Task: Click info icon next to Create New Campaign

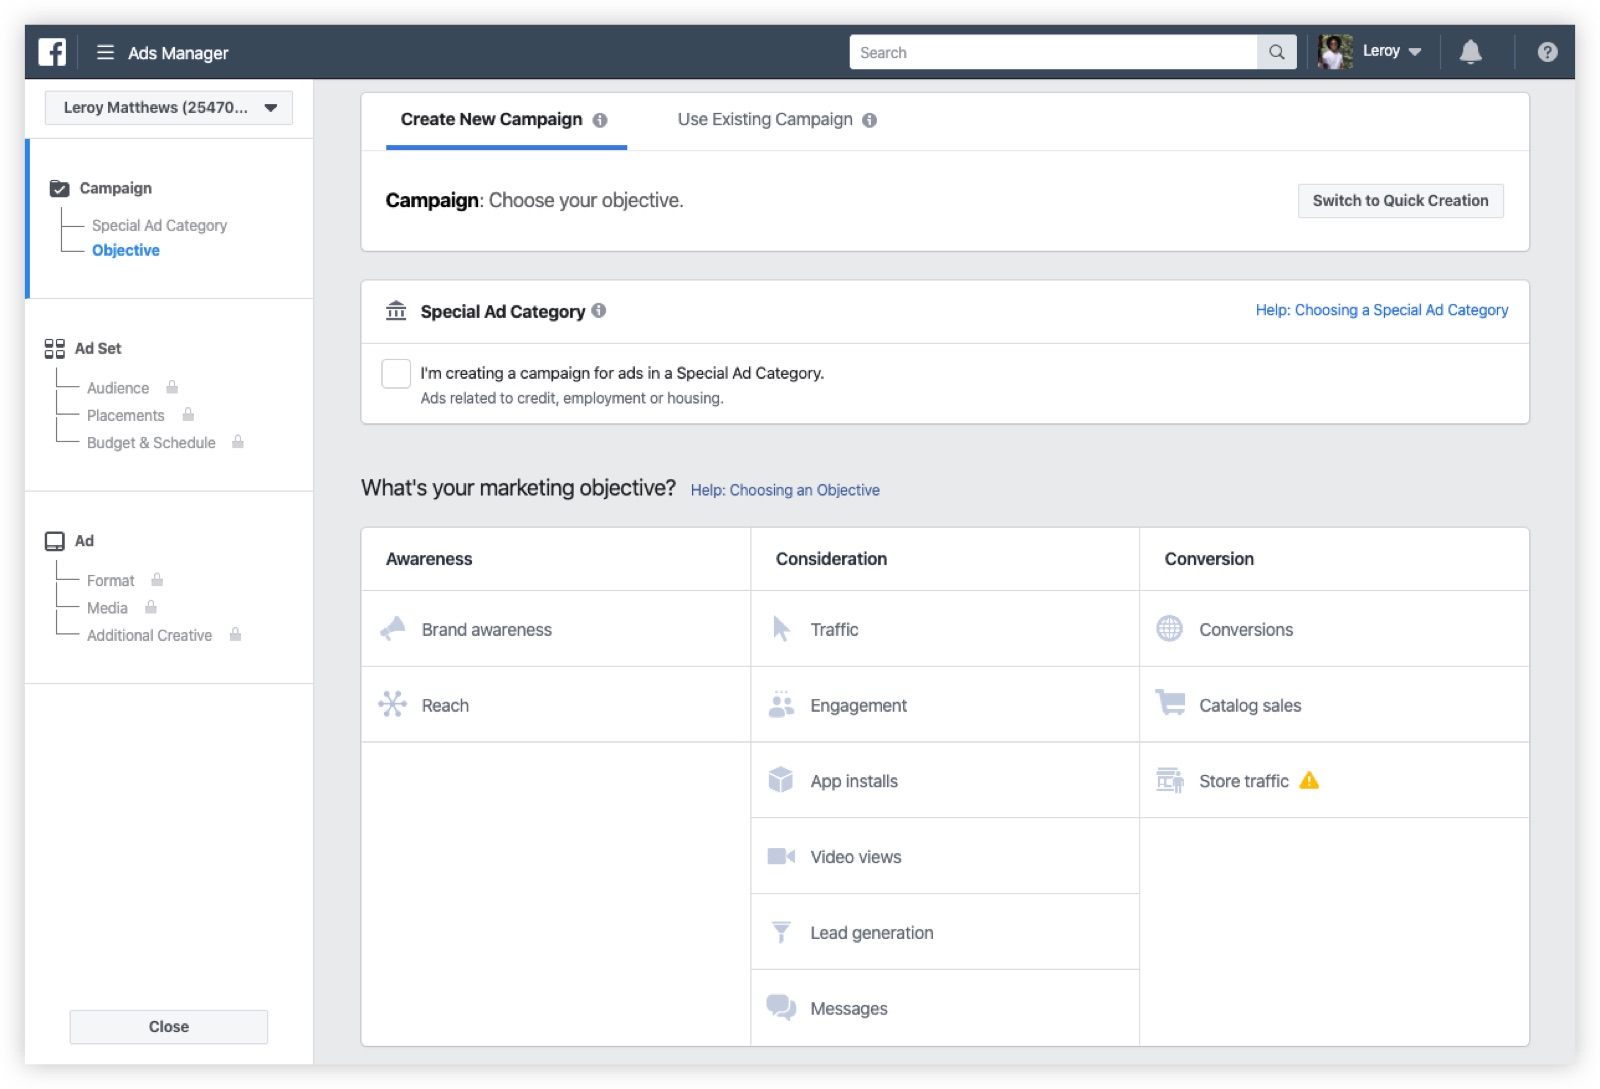Action: click(600, 120)
